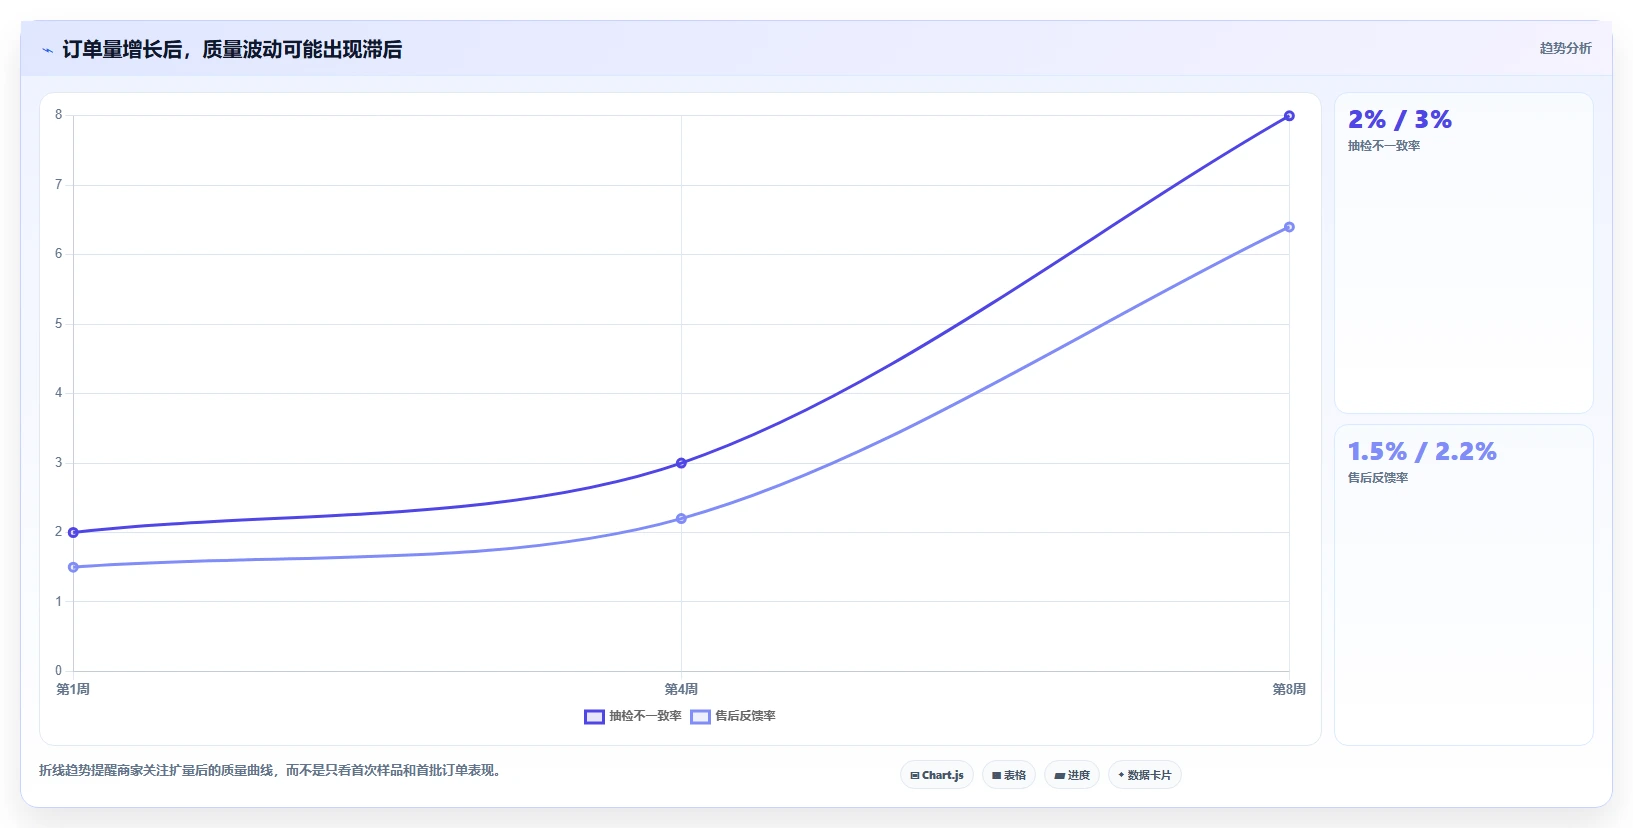Select the 进度 tag
Screen dimensions: 1633x828
[1072, 775]
